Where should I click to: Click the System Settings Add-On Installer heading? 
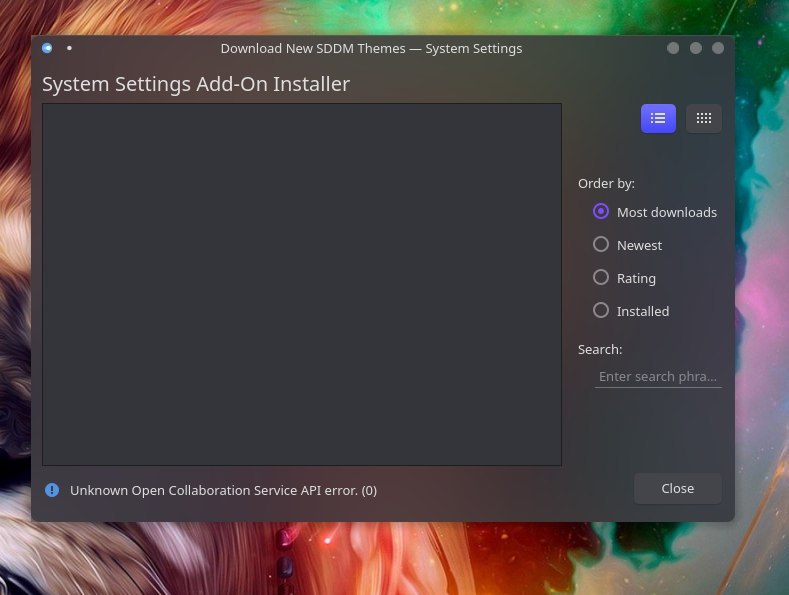(x=196, y=84)
